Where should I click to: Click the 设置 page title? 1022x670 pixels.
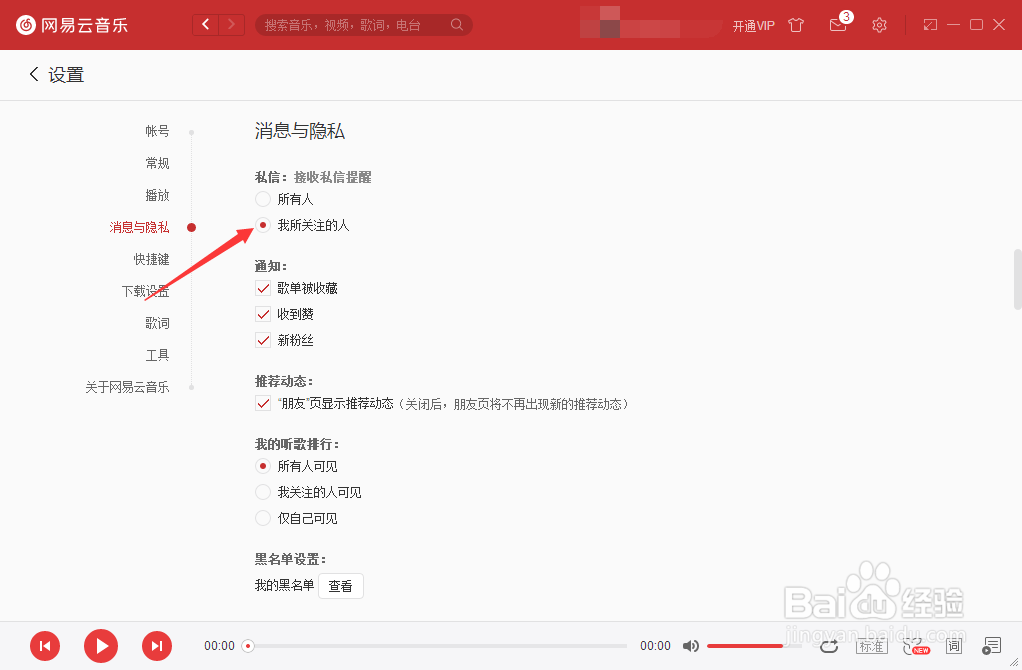pyautogui.click(x=66, y=75)
